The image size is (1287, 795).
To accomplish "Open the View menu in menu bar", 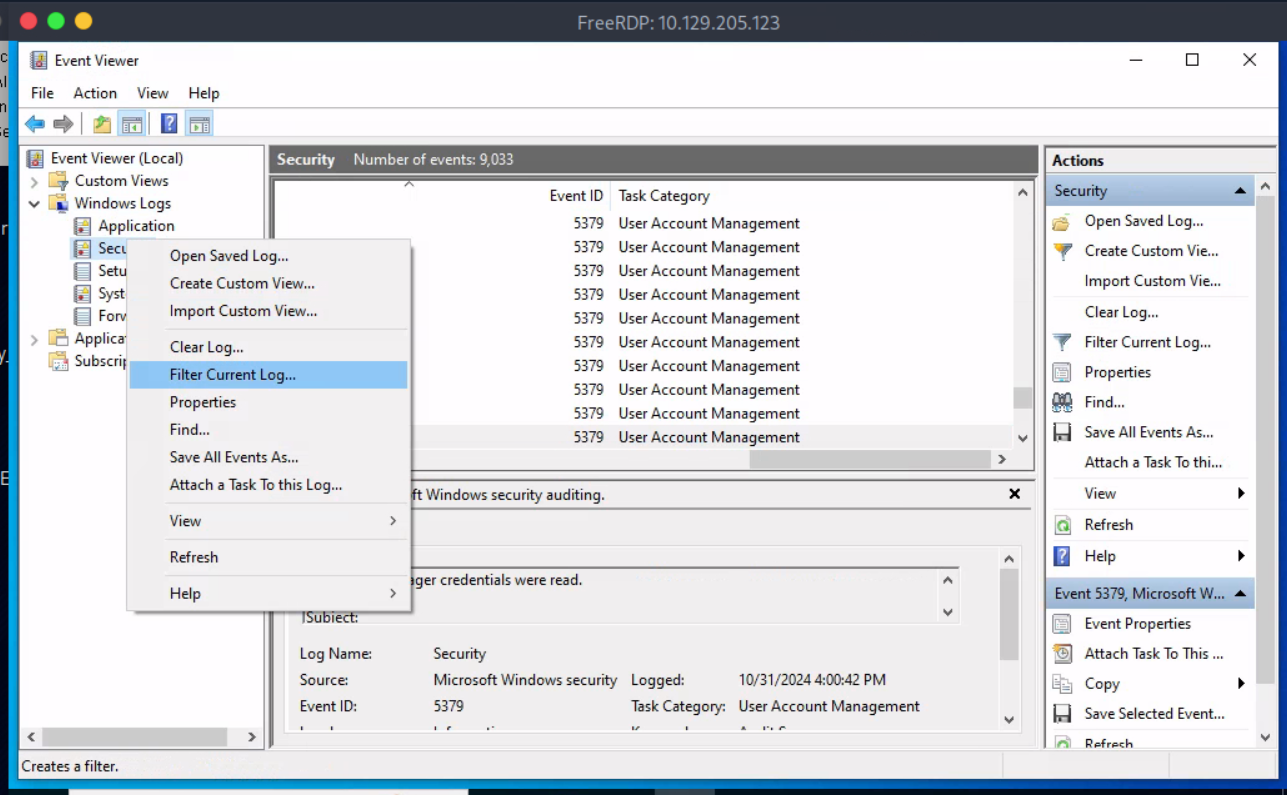I will [153, 93].
